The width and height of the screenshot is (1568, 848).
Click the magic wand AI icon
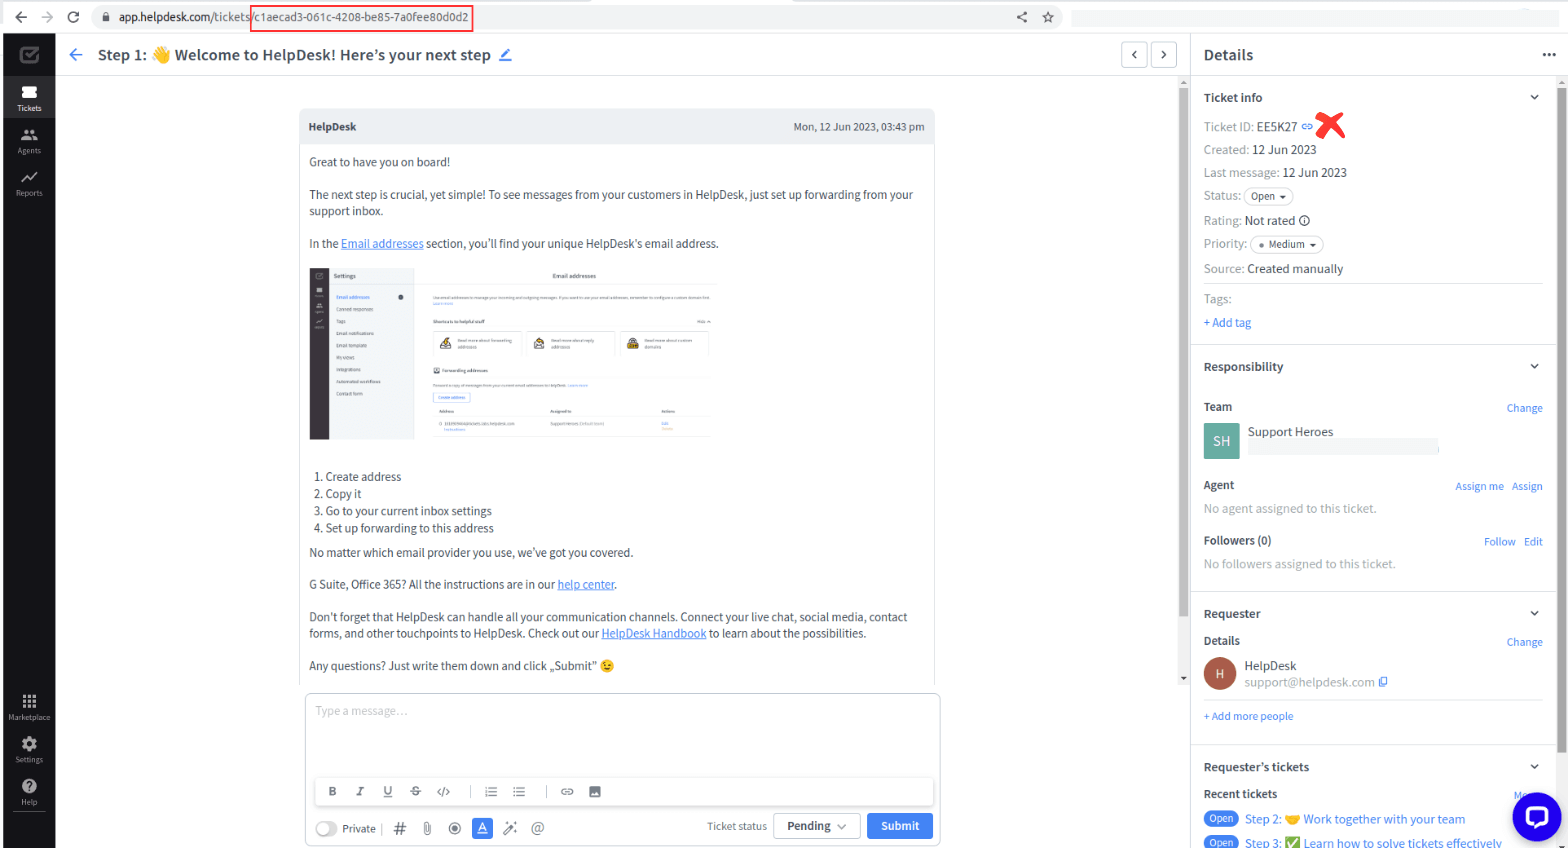pos(510,828)
